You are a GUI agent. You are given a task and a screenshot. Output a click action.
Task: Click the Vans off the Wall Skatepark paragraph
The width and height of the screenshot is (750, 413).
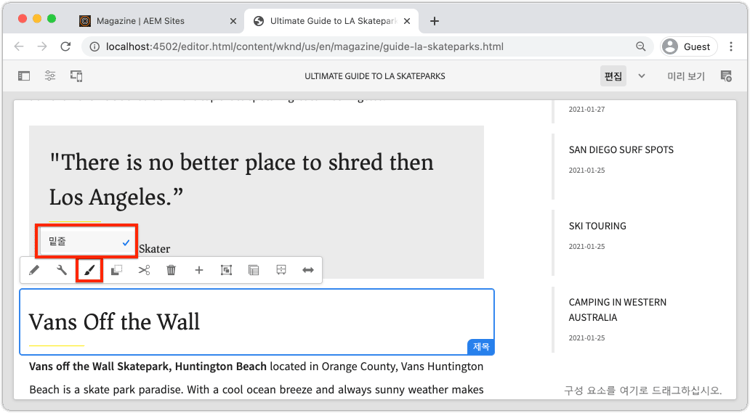(x=256, y=378)
